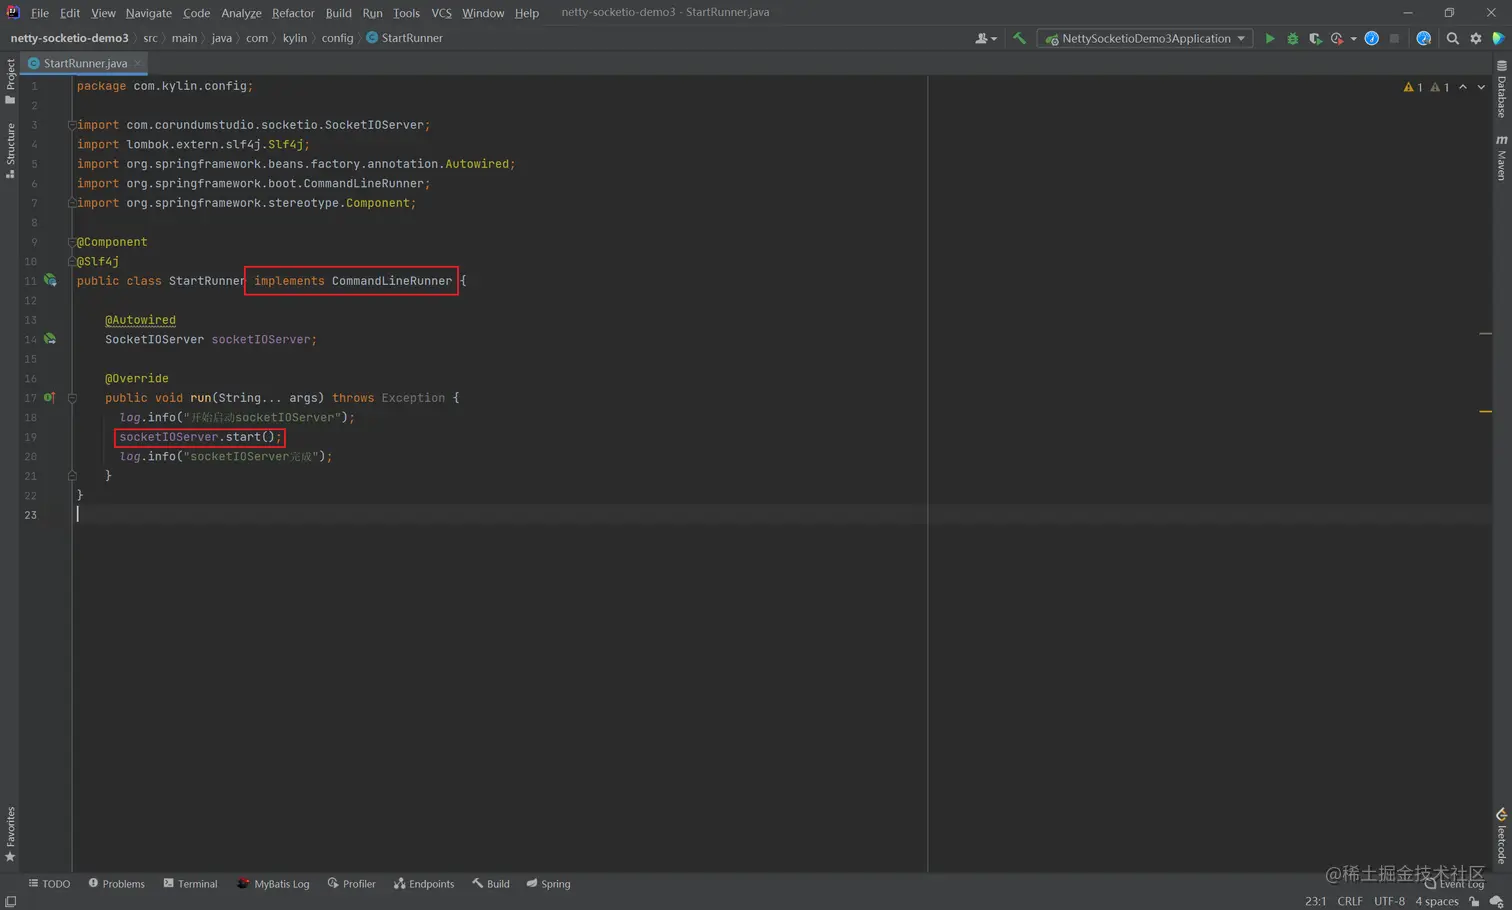Click the fold marker beside @Component
Viewport: 1512px width, 910px height.
(72, 242)
